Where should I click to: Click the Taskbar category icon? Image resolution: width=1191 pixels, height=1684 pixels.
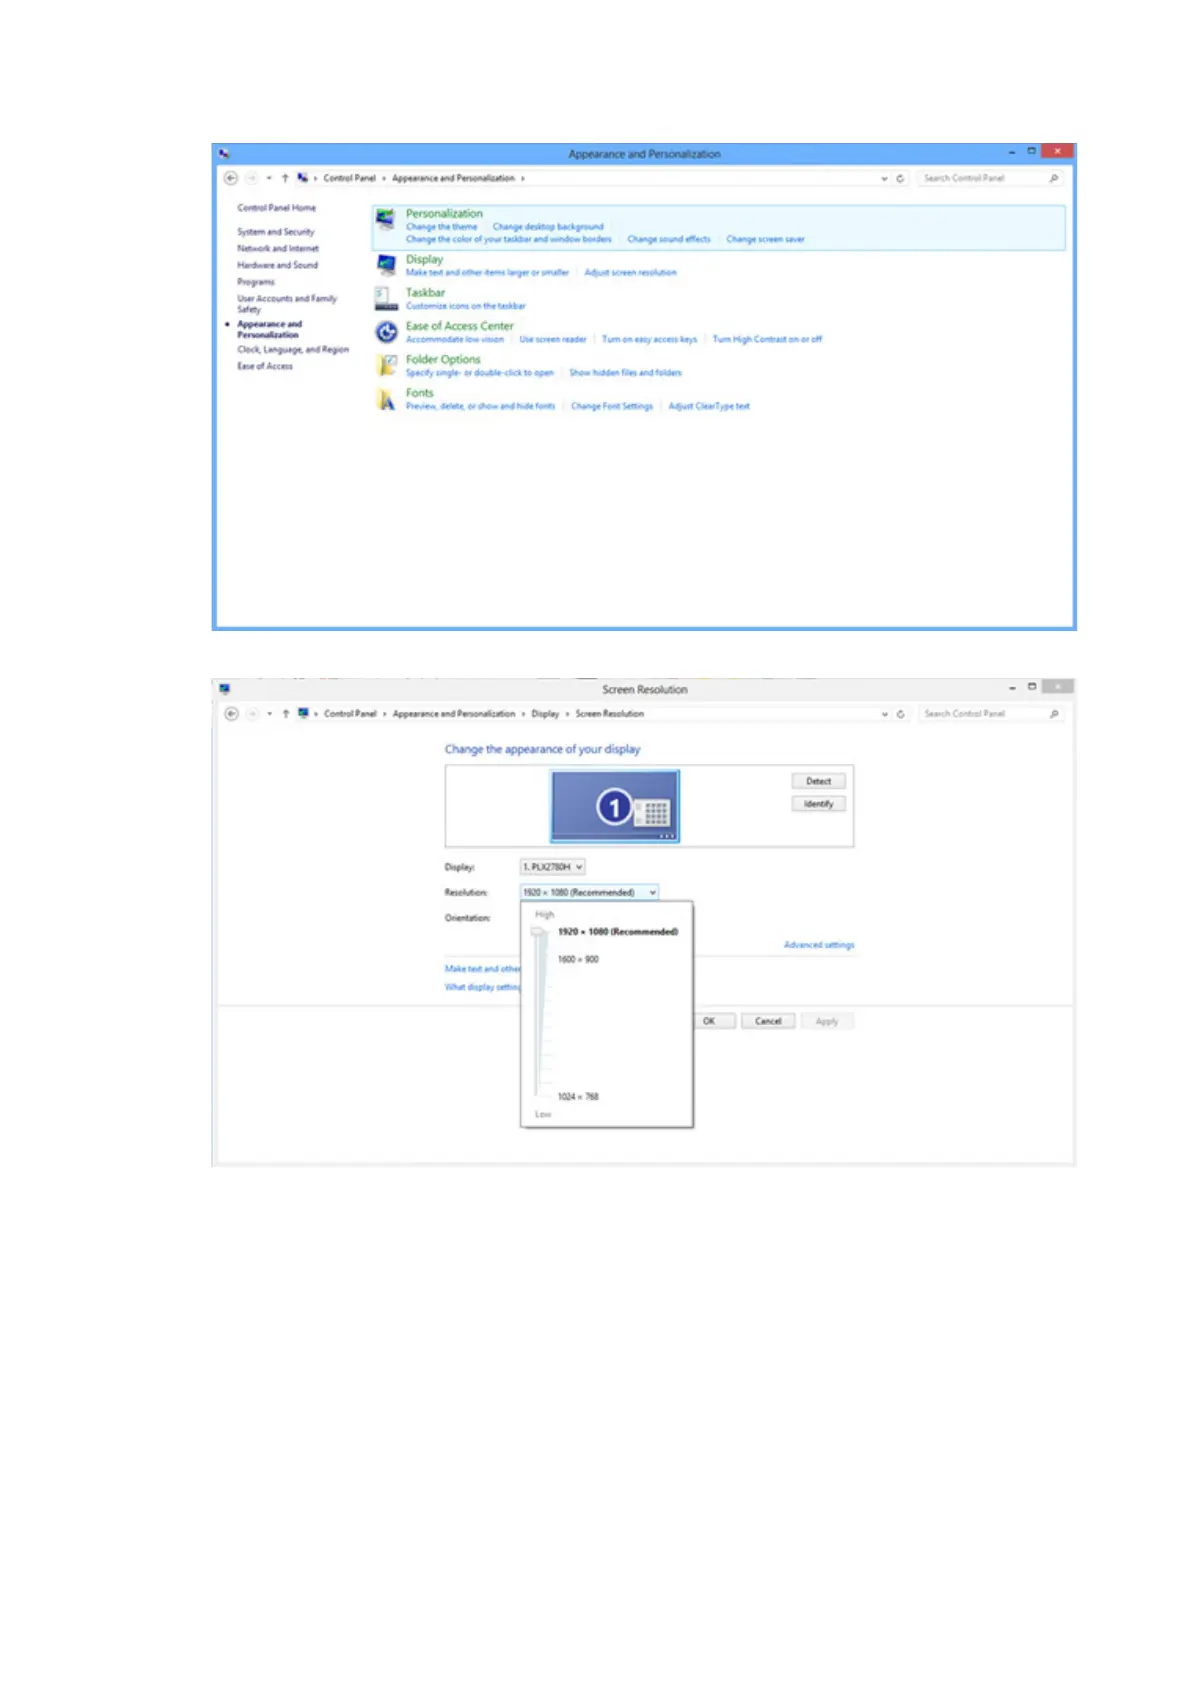click(386, 298)
